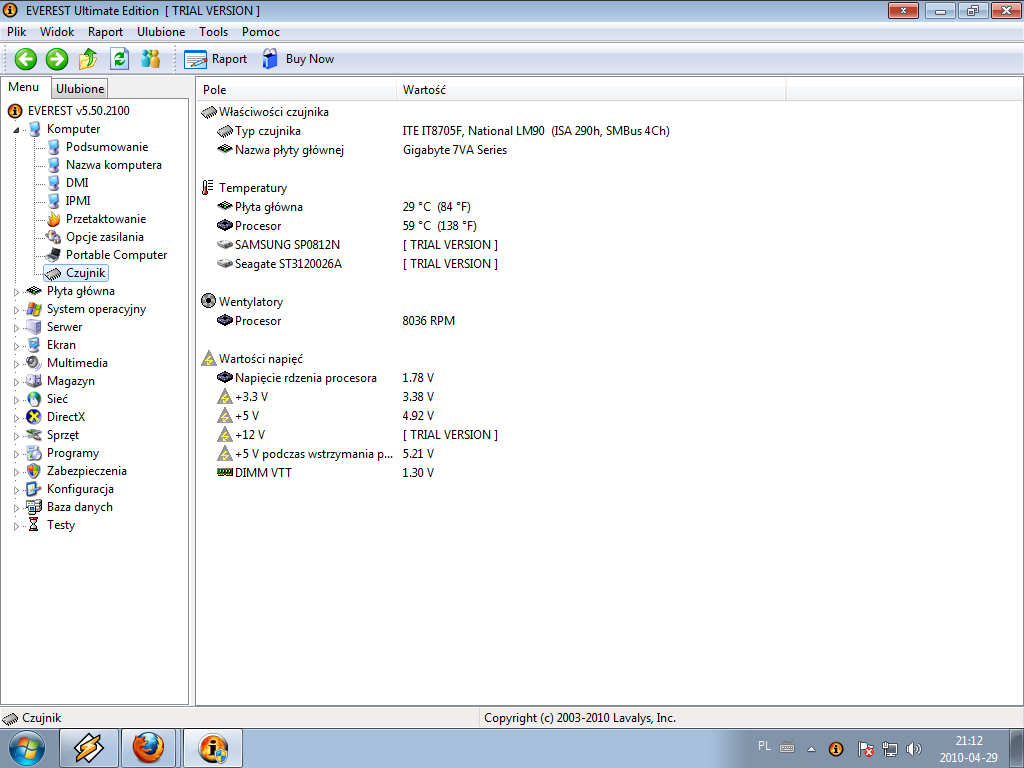This screenshot has width=1024, height=768.
Task: Open the Widok menu
Action: point(57,32)
